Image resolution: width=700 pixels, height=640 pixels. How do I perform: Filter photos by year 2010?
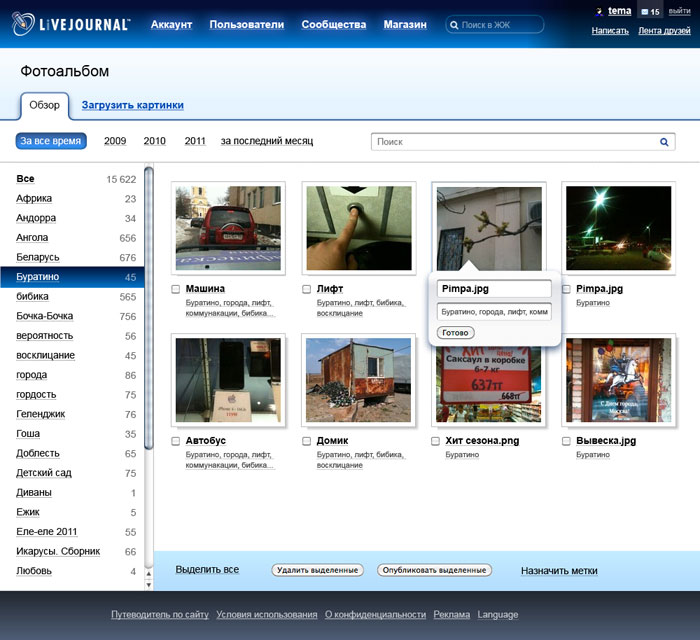pos(155,141)
